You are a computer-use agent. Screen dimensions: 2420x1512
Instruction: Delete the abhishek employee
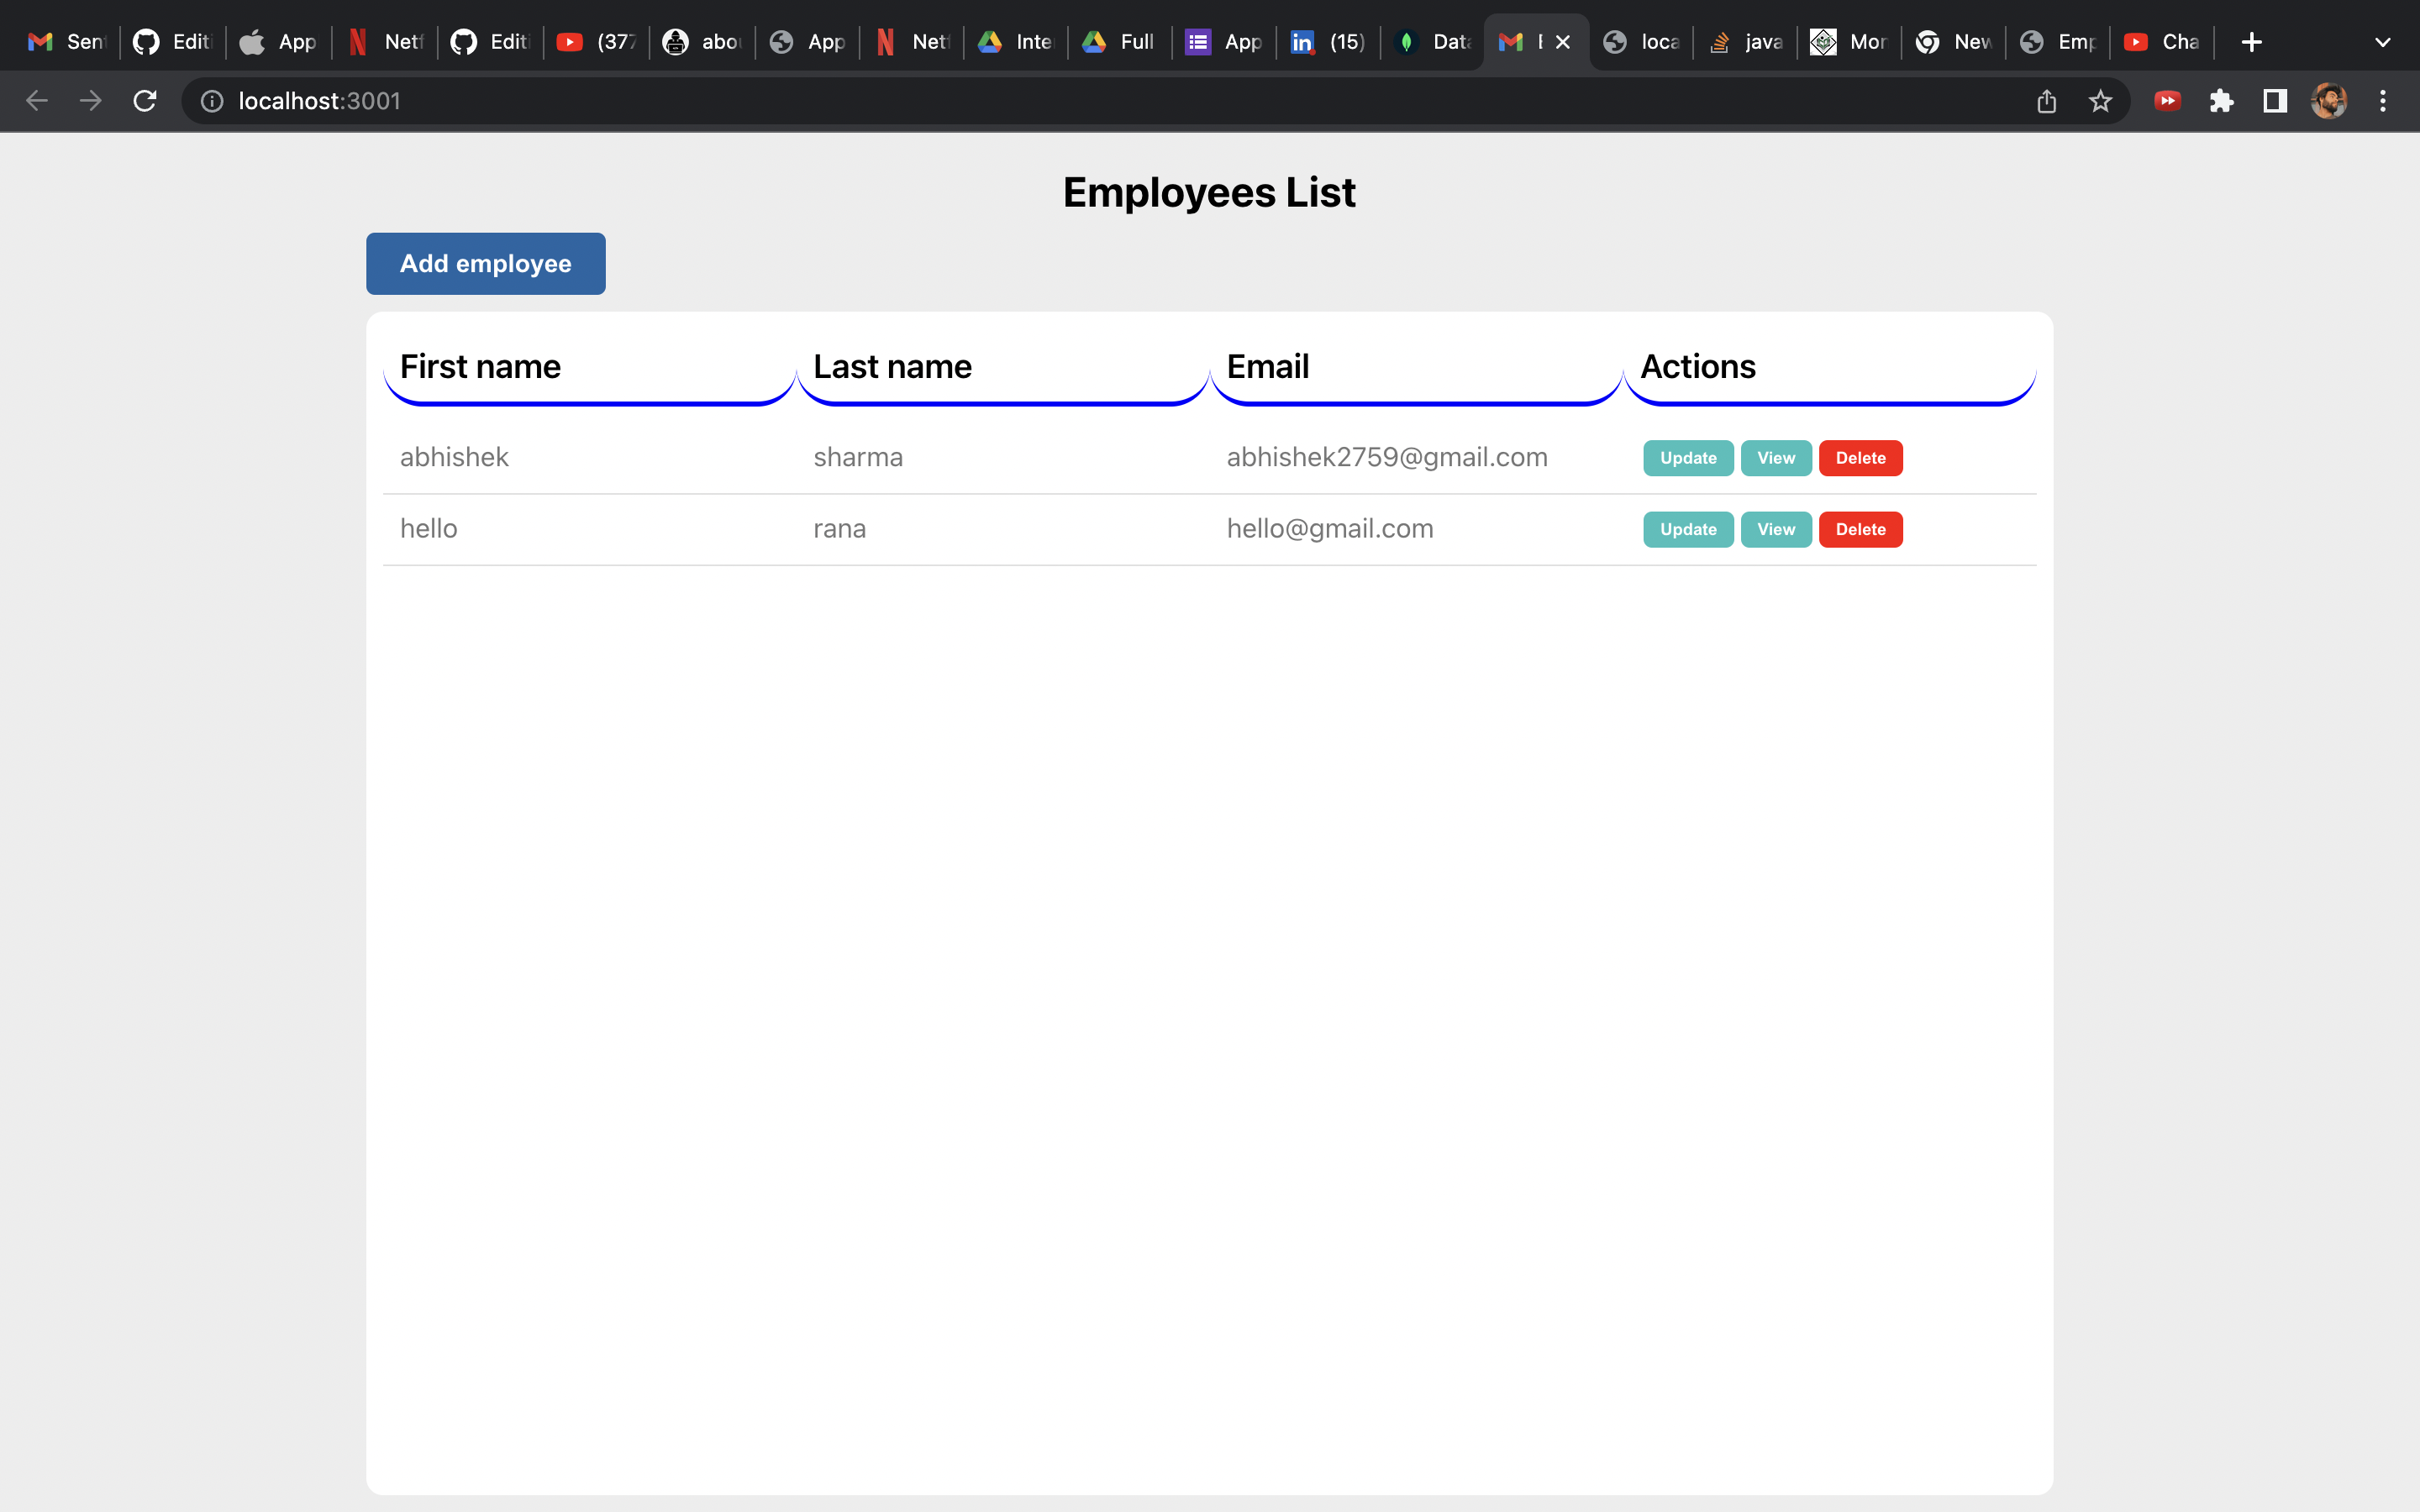pos(1860,458)
